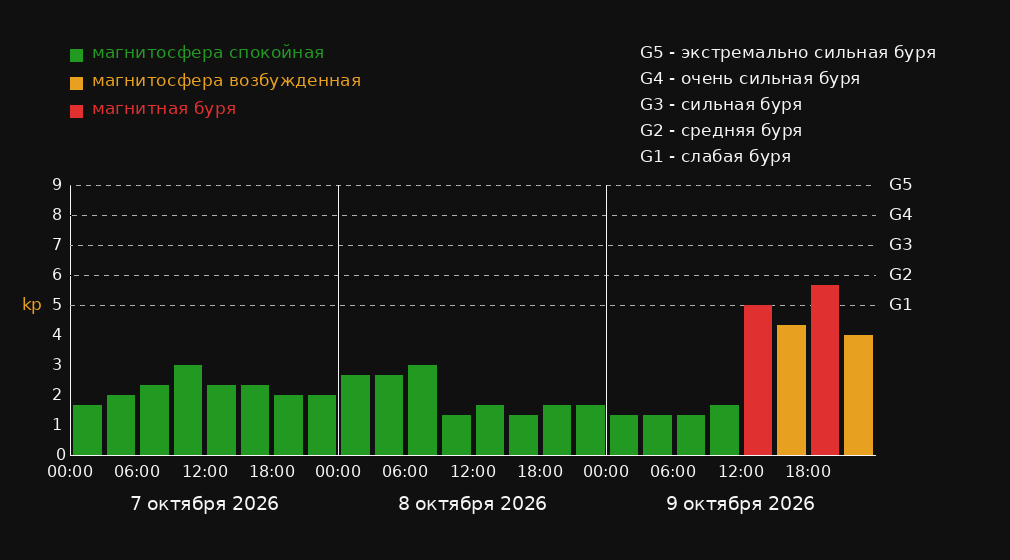Screen dimensions: 1010x560
Task: Click the 18:00 tick label of 8 October
Action: (x=540, y=472)
